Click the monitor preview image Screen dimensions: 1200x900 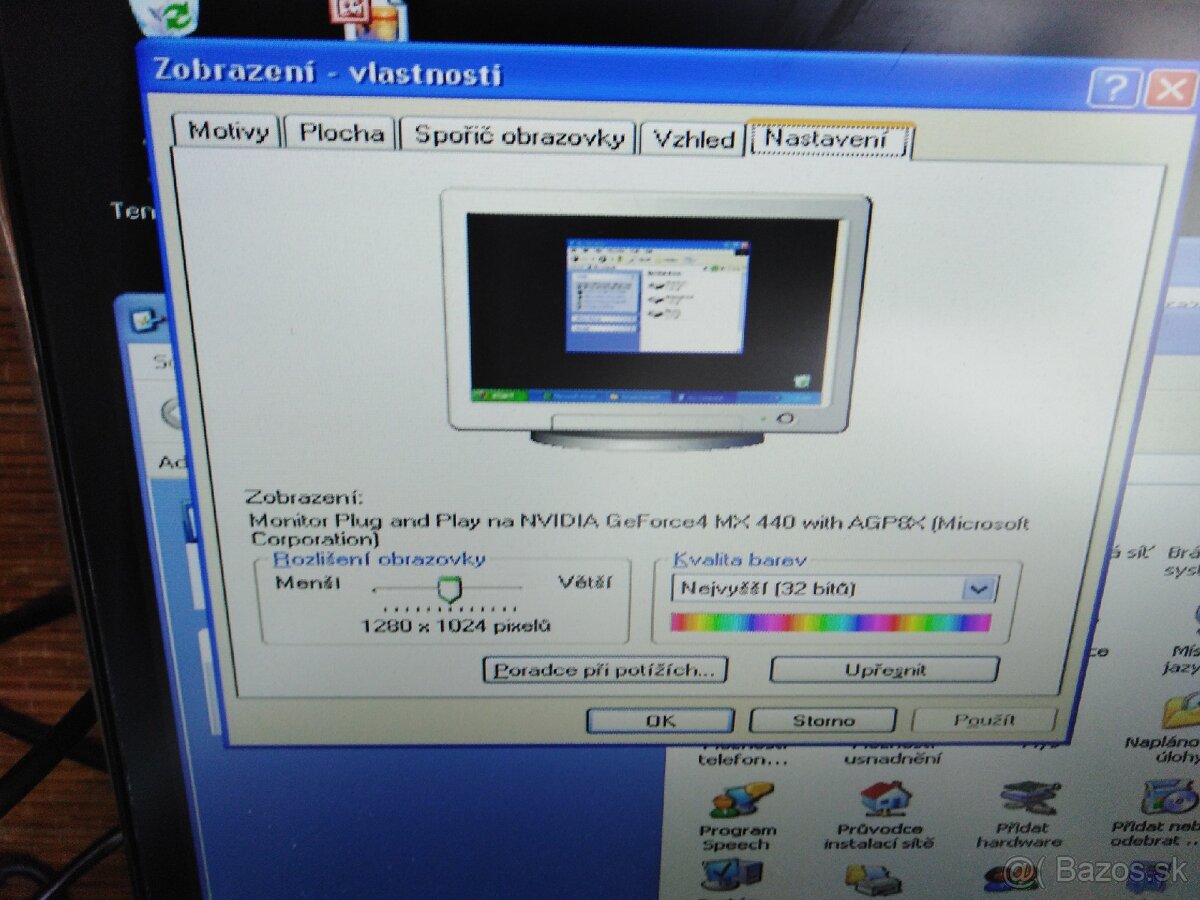[655, 315]
